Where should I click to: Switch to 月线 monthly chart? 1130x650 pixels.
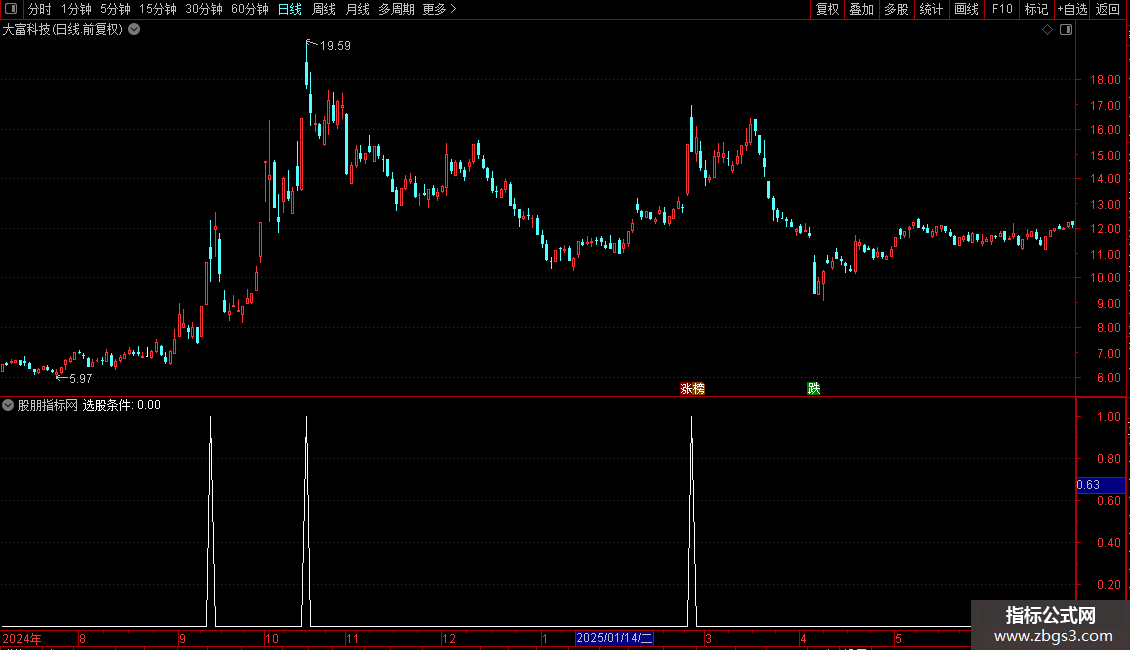pyautogui.click(x=357, y=9)
